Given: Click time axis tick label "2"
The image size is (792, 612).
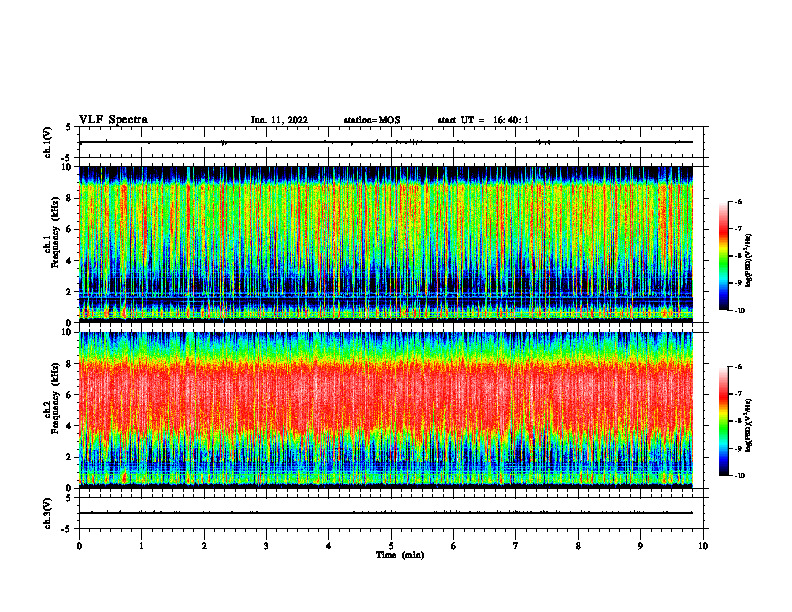Looking at the screenshot, I should point(204,546).
